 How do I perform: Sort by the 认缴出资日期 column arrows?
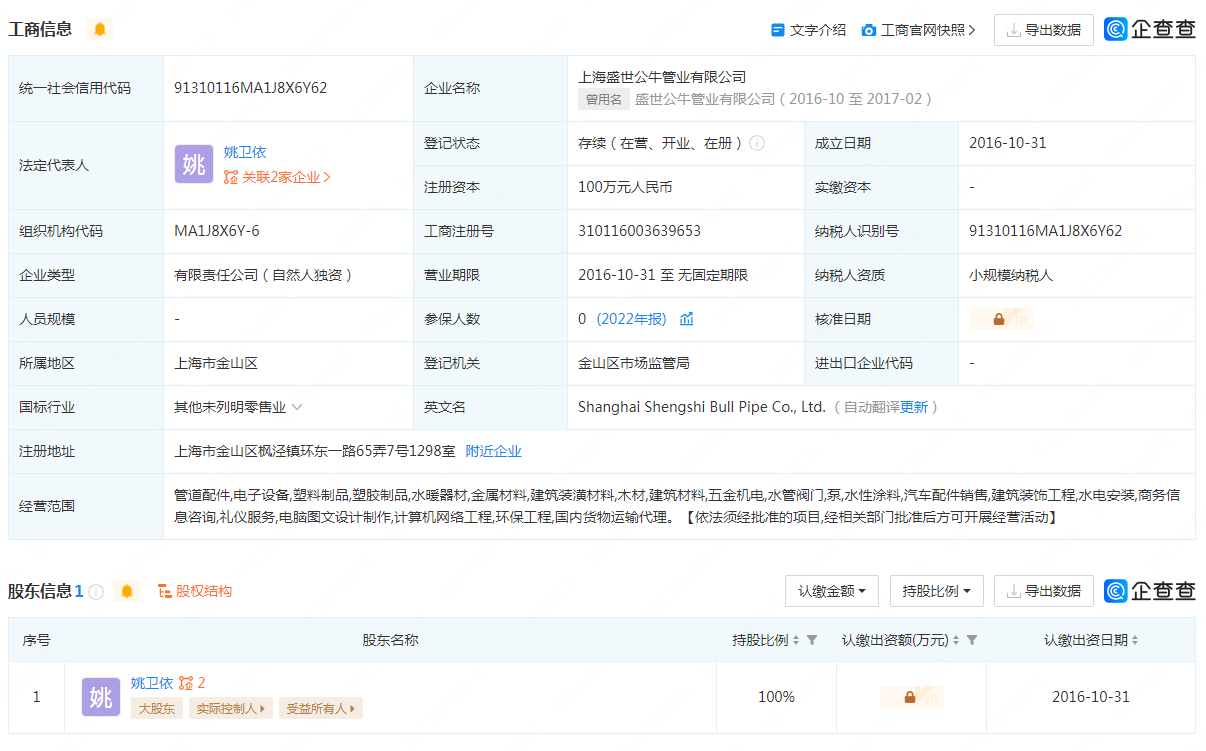[1135, 640]
